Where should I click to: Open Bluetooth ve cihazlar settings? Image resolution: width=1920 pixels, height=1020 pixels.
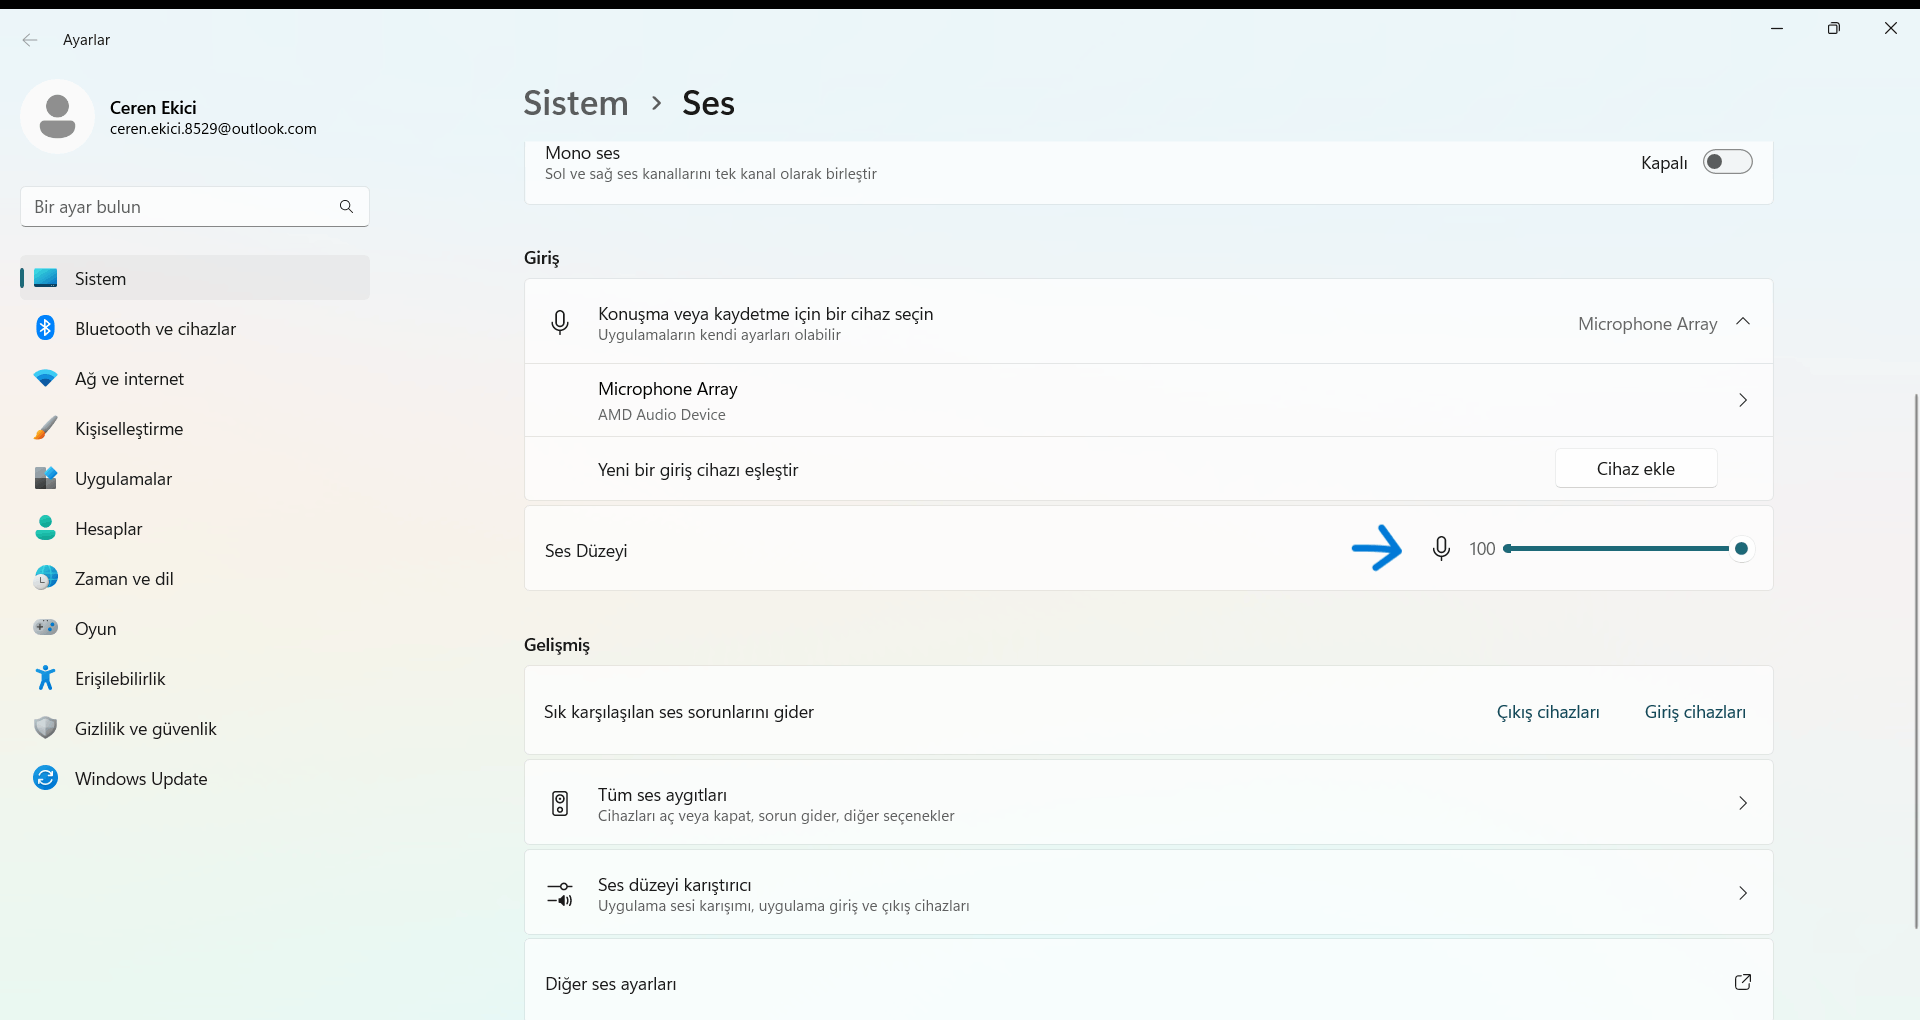pos(155,329)
